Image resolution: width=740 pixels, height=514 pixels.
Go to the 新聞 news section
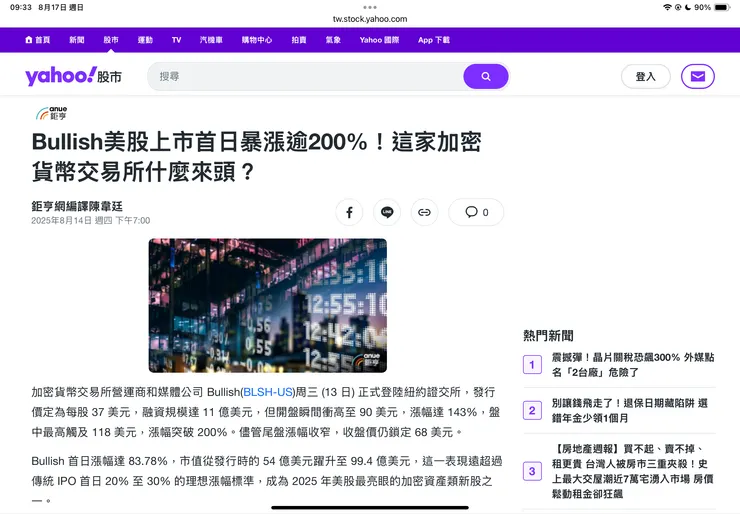tap(76, 40)
